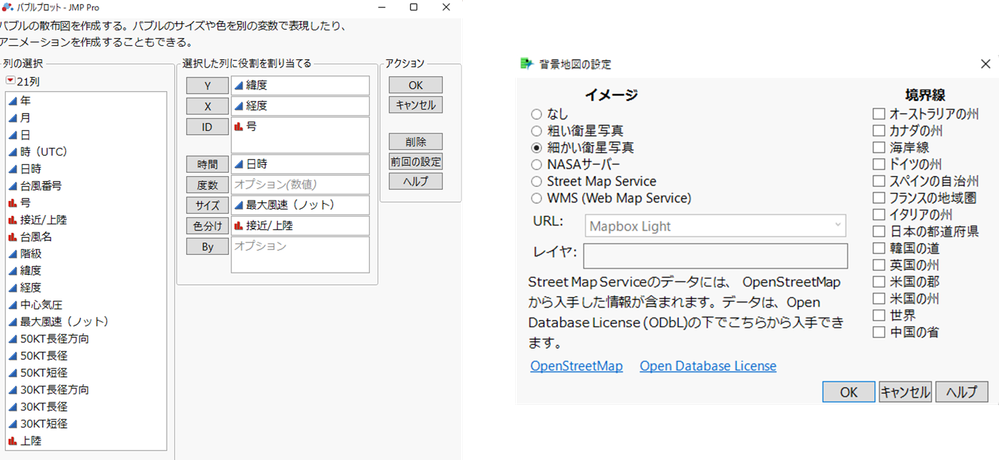
Task: Click the empty By option field
Action: [x=300, y=255]
